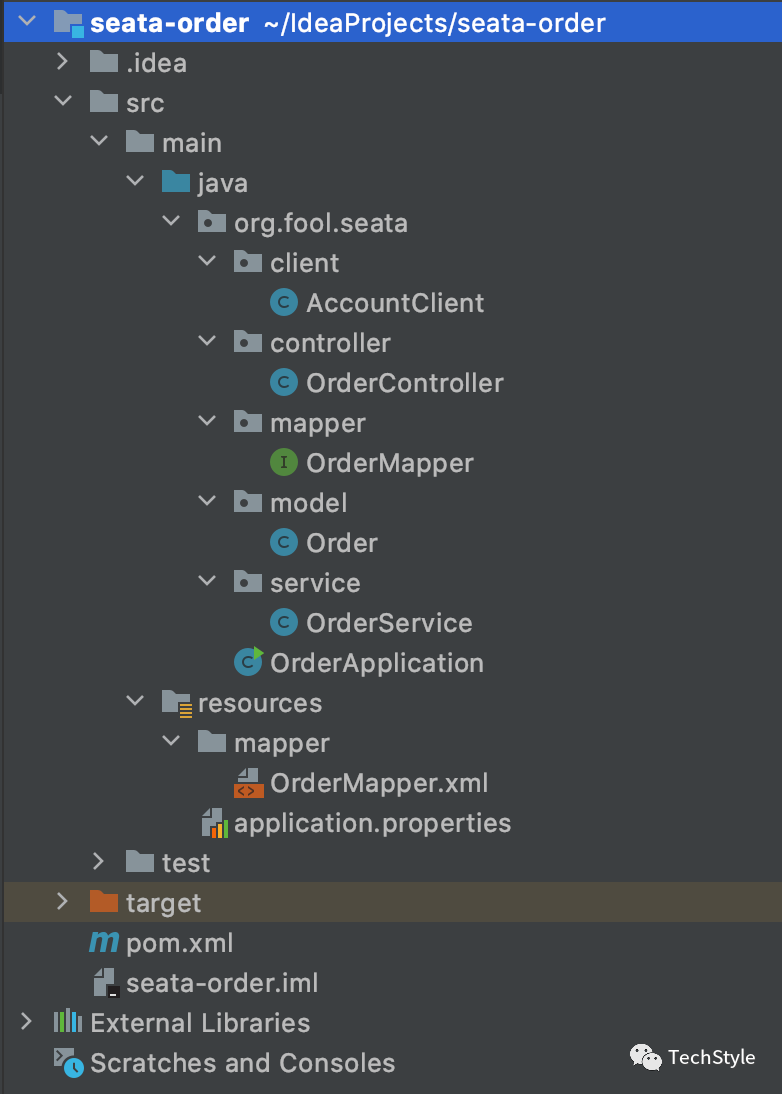Select the seata-order.iml file icon

tap(106, 982)
